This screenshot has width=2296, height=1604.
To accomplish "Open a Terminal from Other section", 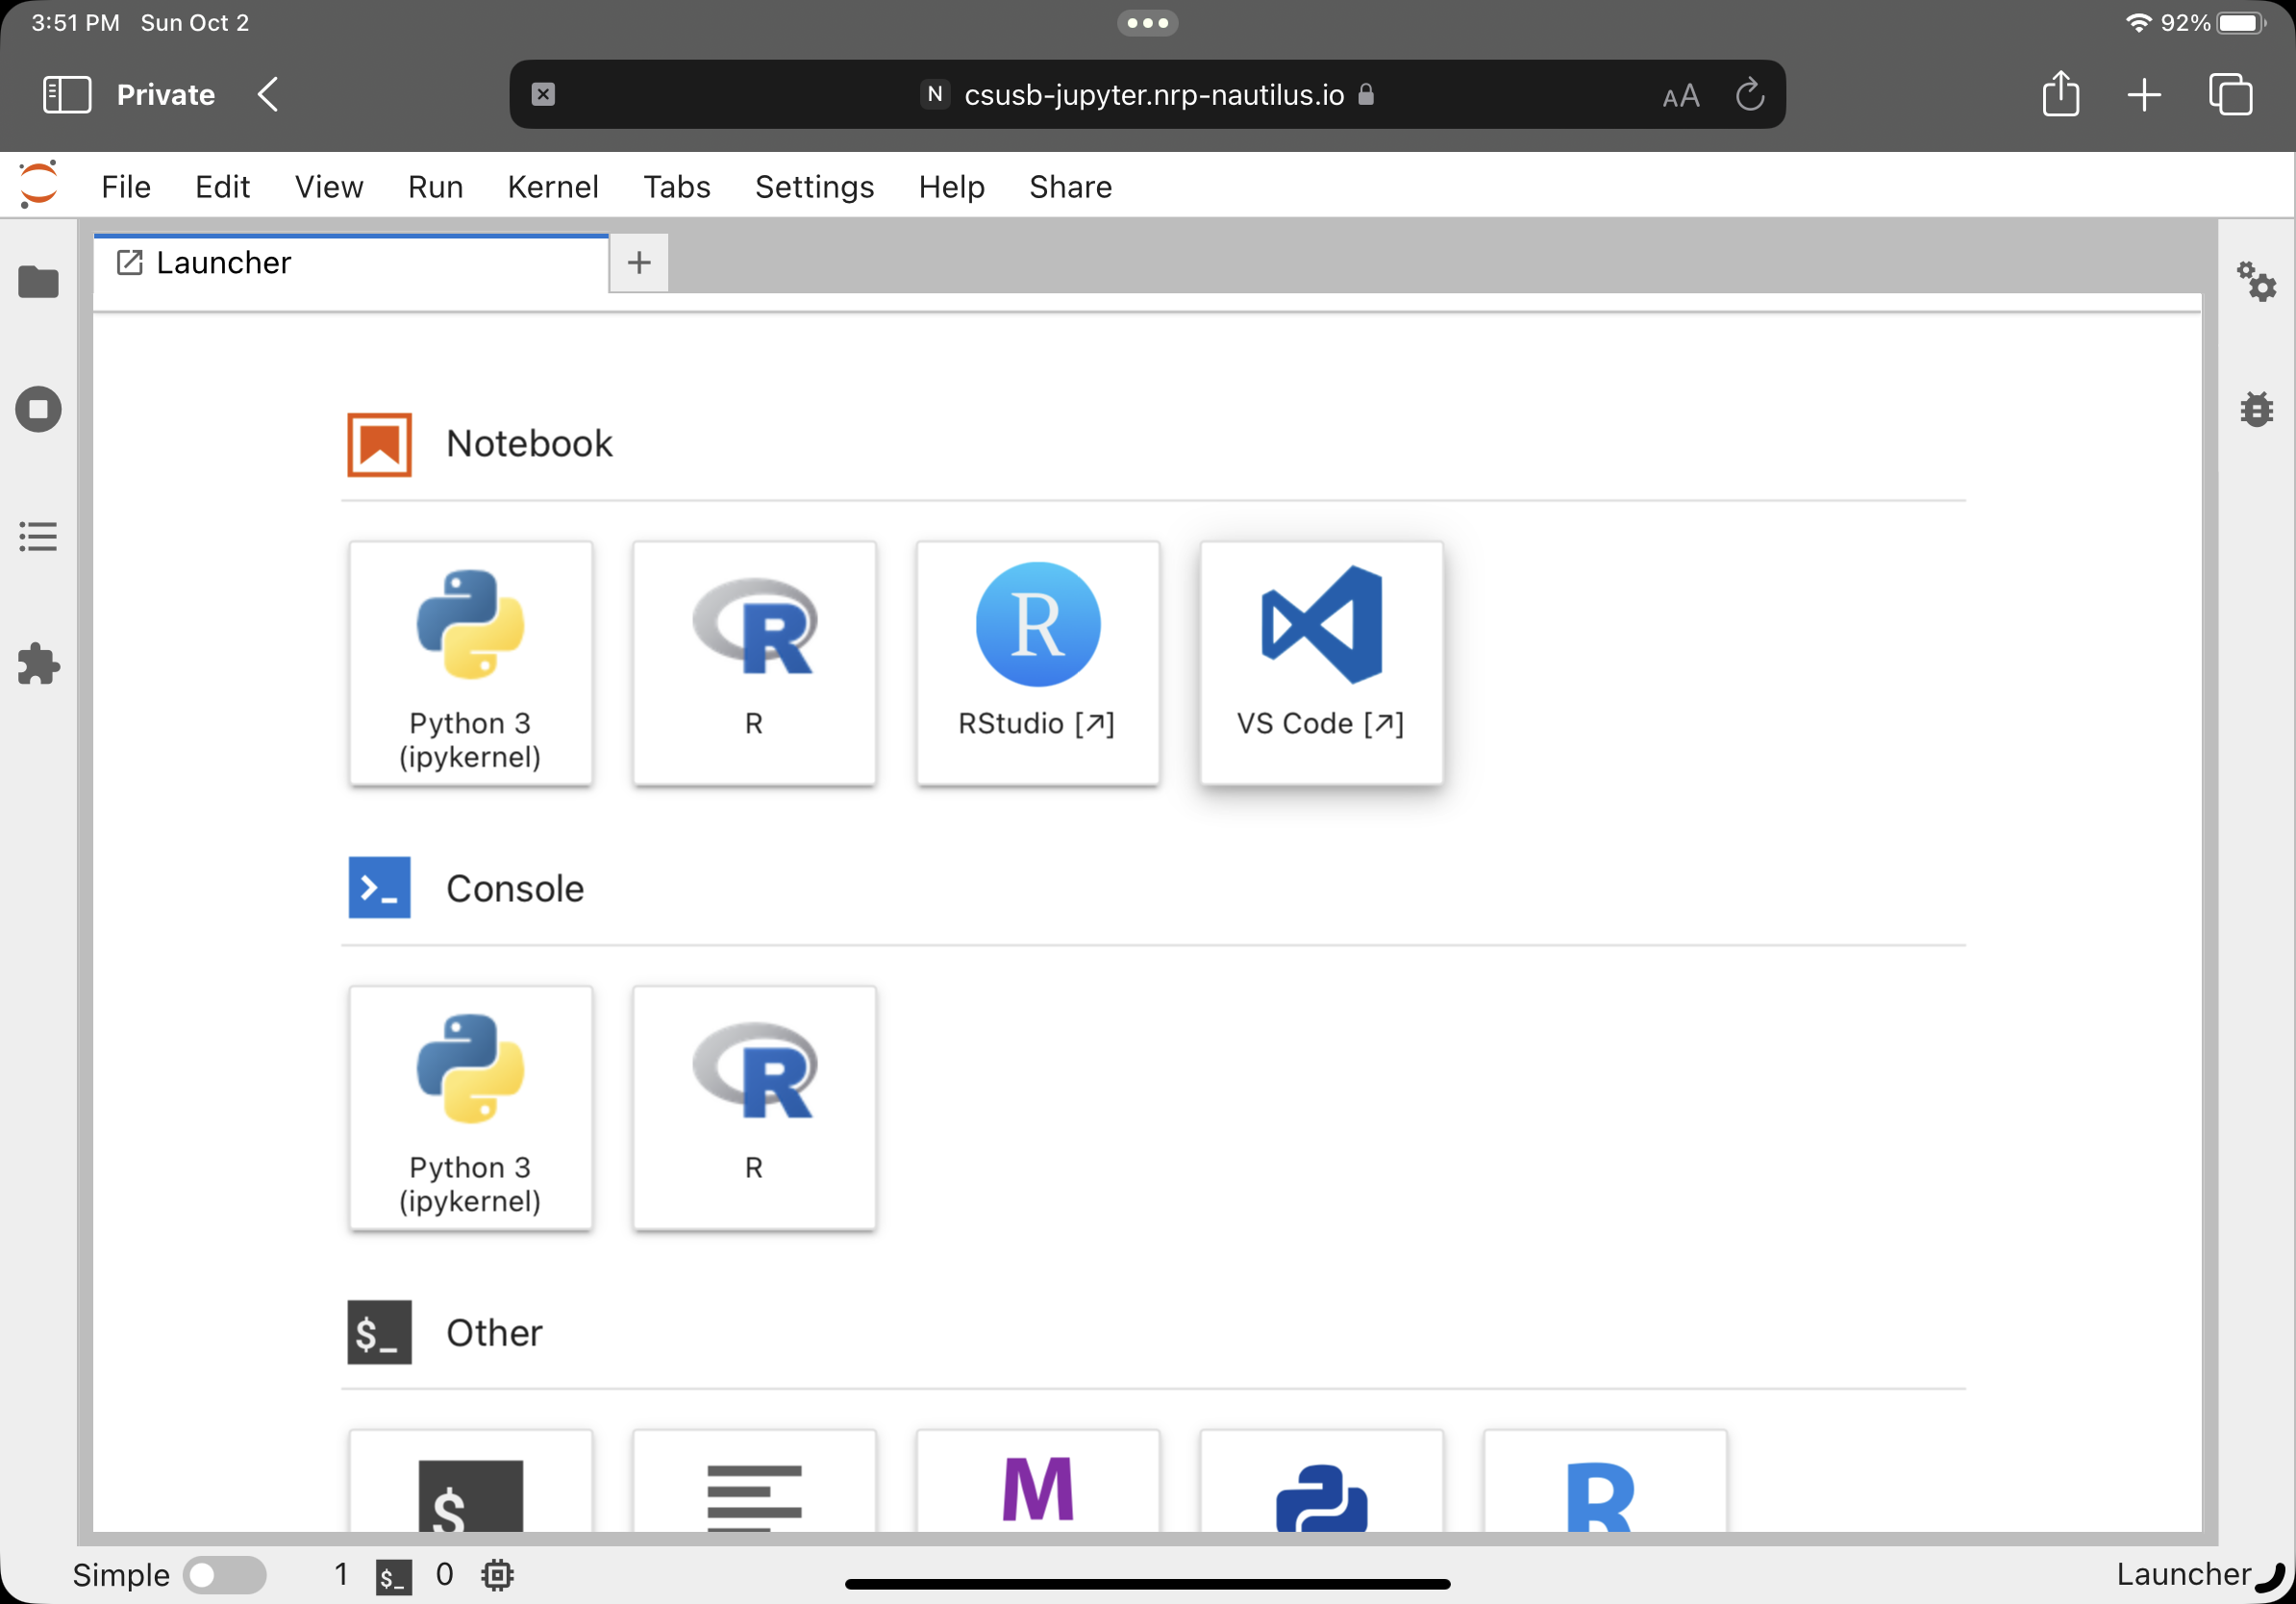I will pos(470,1481).
